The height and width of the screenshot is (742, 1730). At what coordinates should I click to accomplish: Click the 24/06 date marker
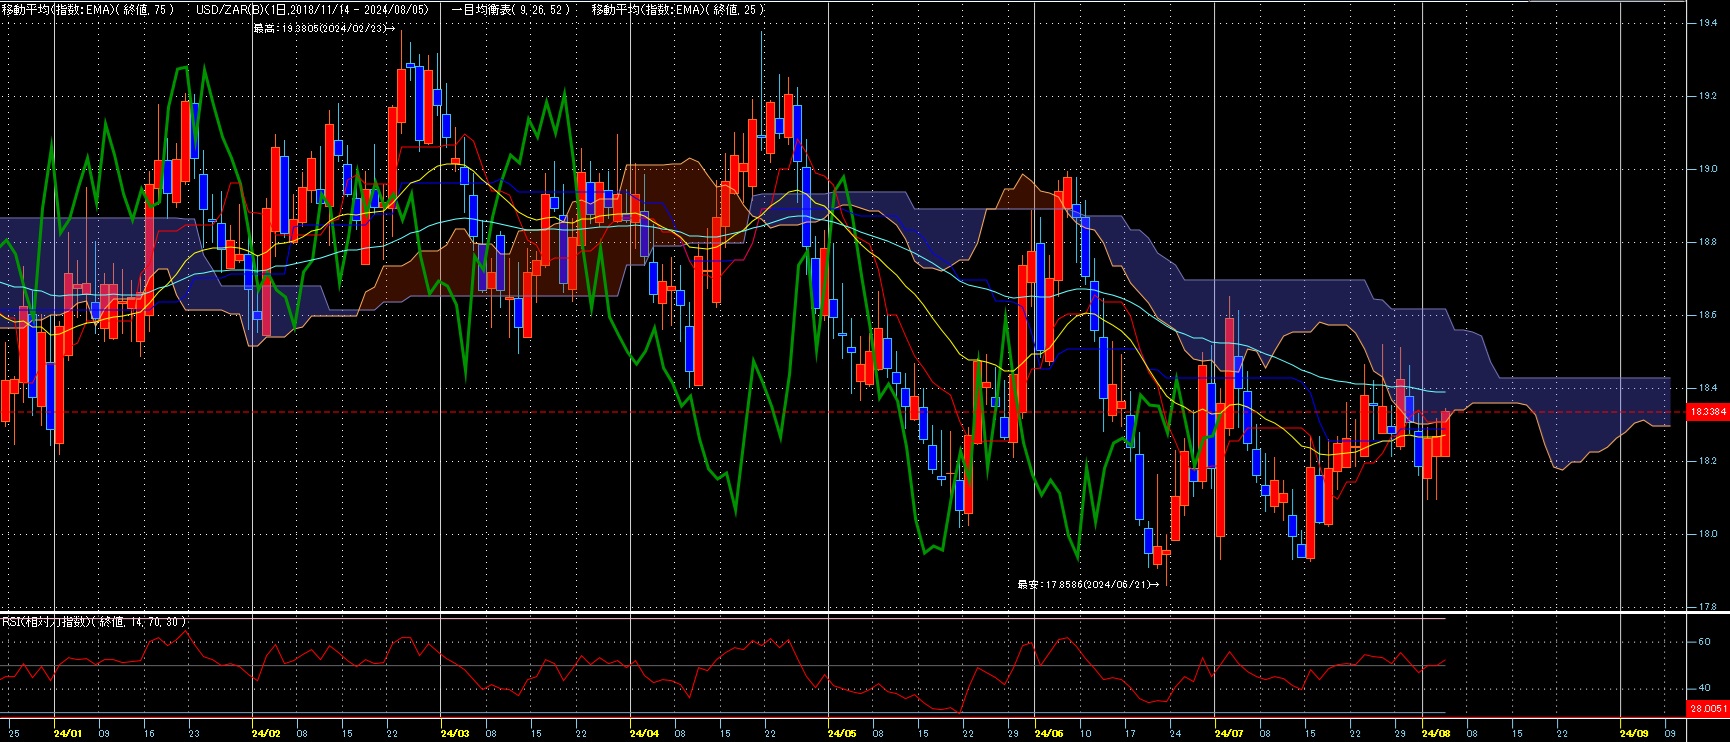1049,734
